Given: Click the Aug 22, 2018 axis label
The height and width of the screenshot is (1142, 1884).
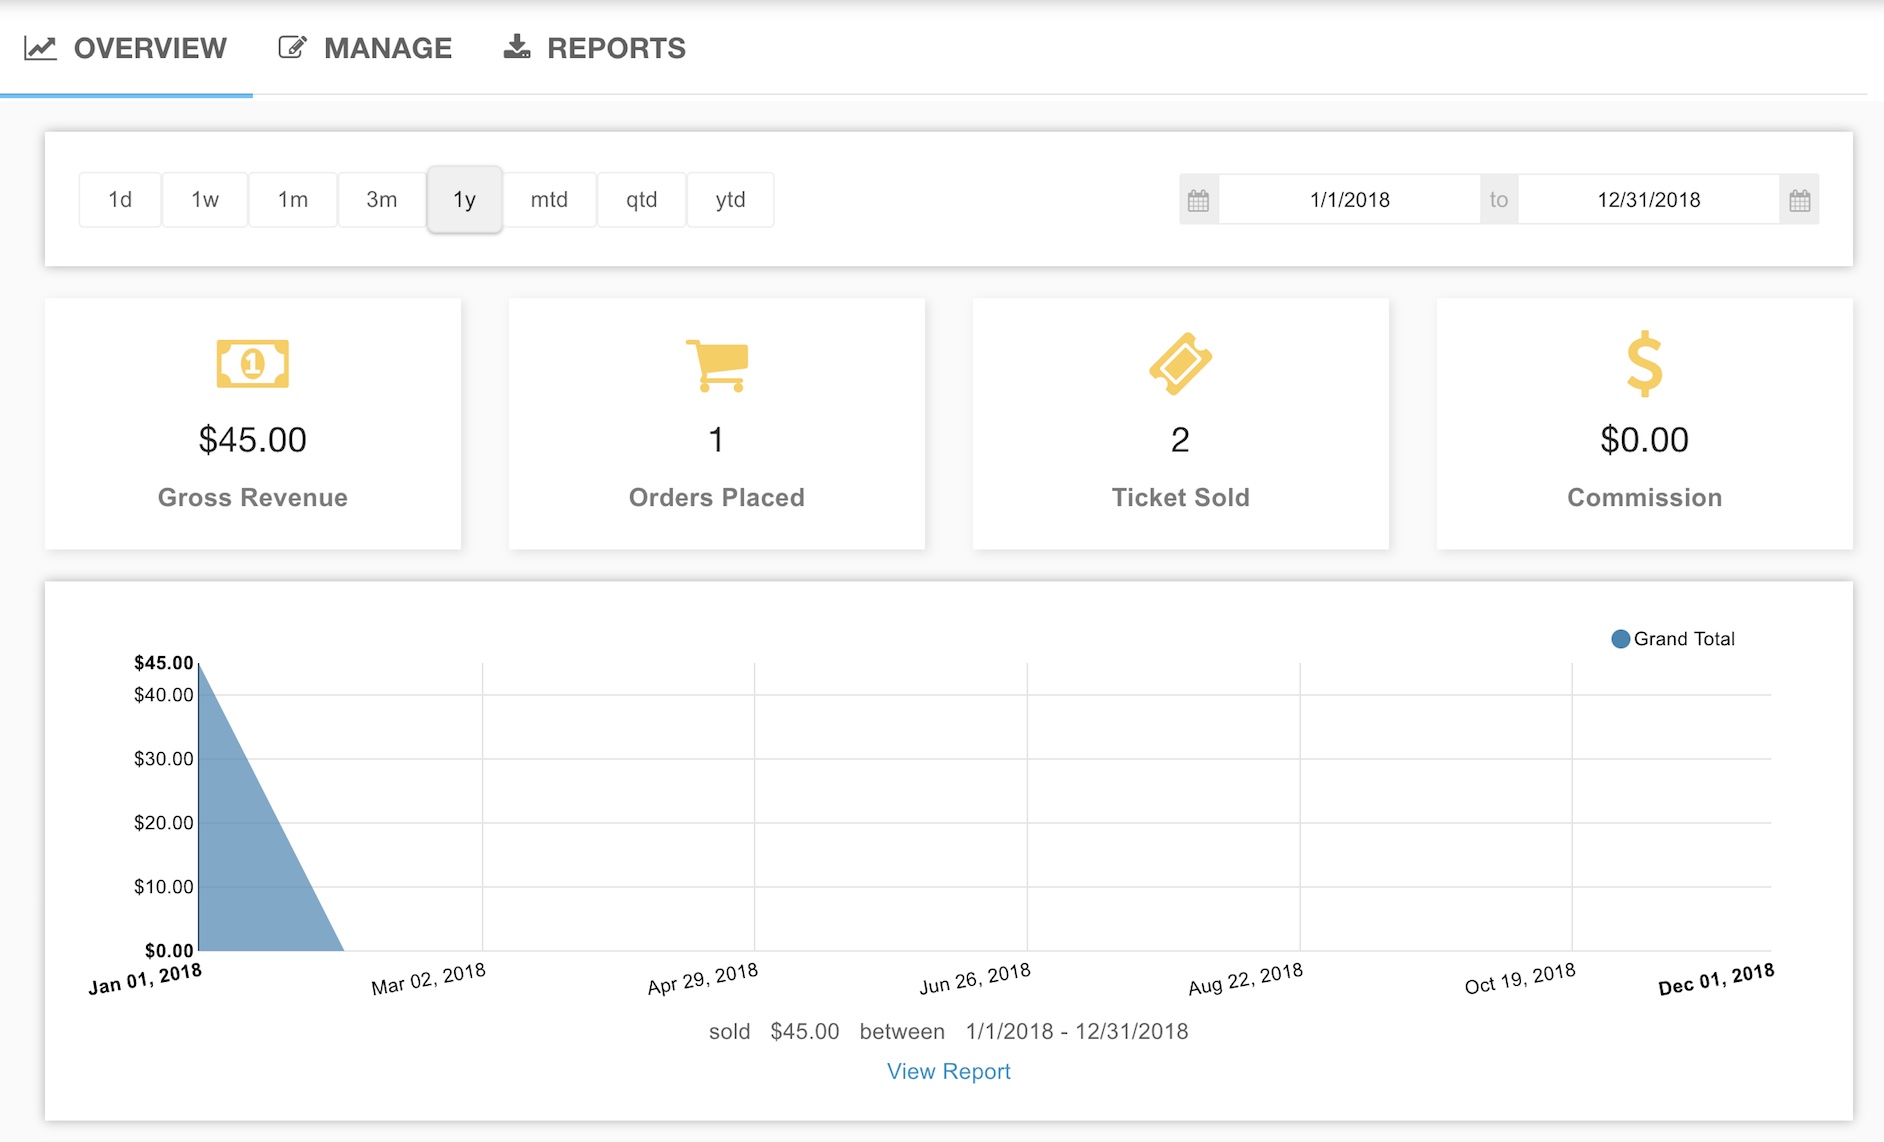Looking at the screenshot, I should point(1246,979).
